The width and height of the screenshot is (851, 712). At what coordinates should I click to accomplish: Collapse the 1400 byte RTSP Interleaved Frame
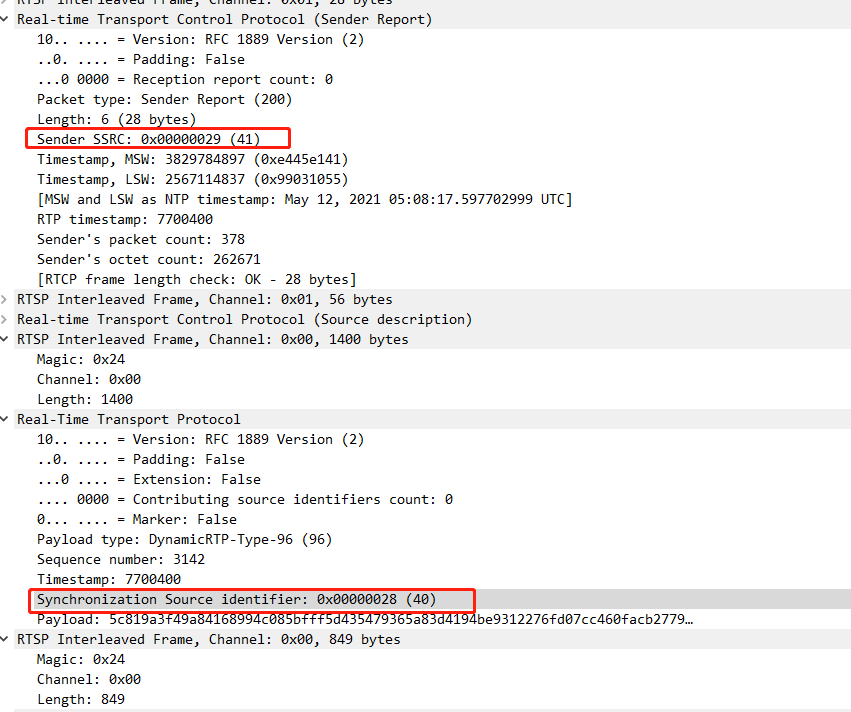pos(6,339)
